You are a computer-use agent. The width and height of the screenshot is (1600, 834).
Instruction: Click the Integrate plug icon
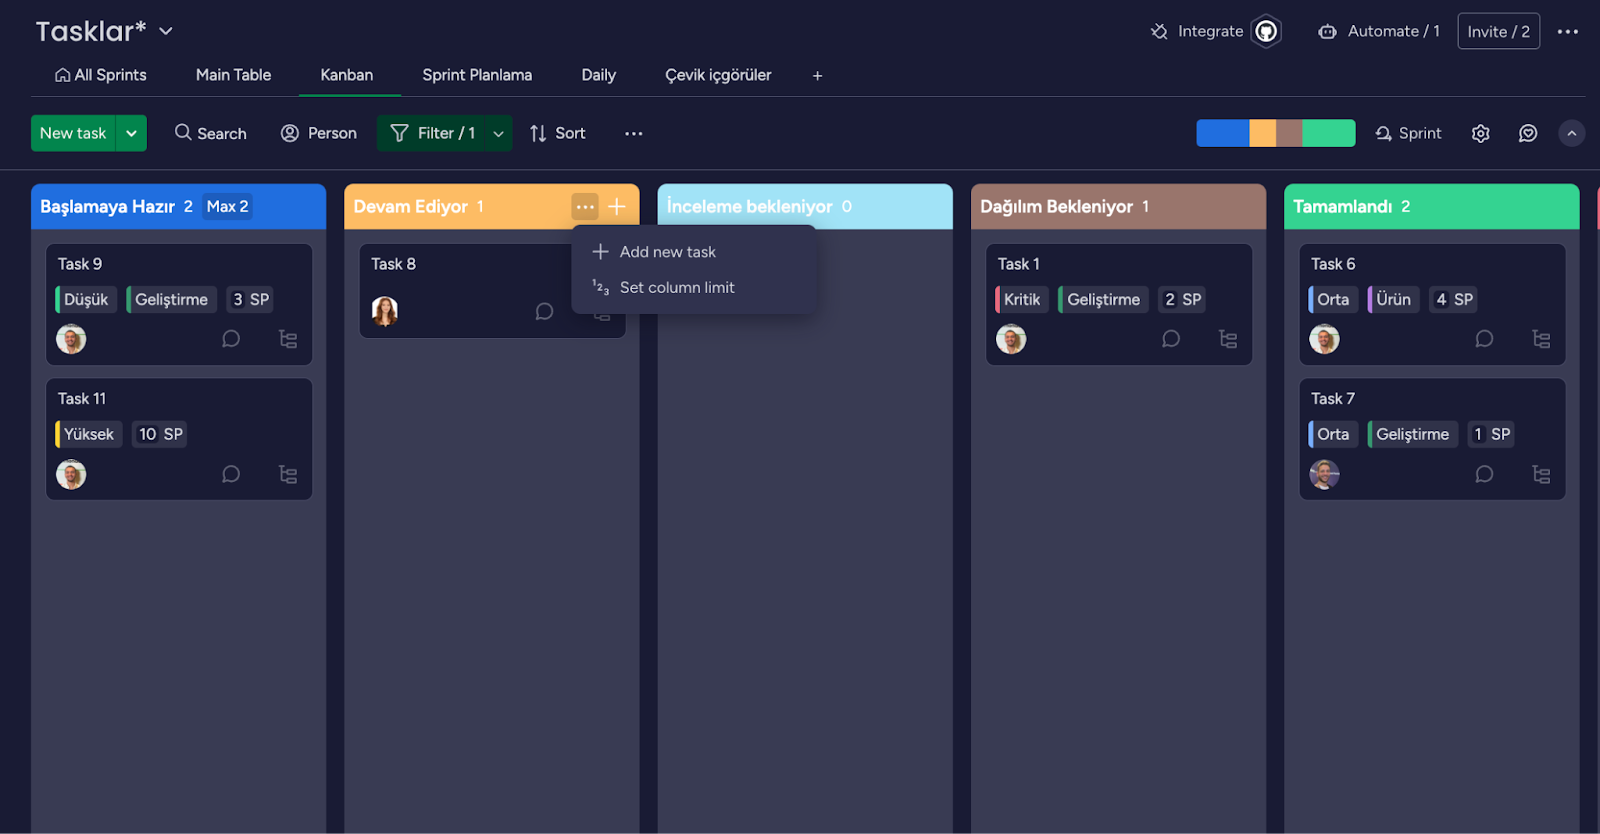click(x=1159, y=32)
